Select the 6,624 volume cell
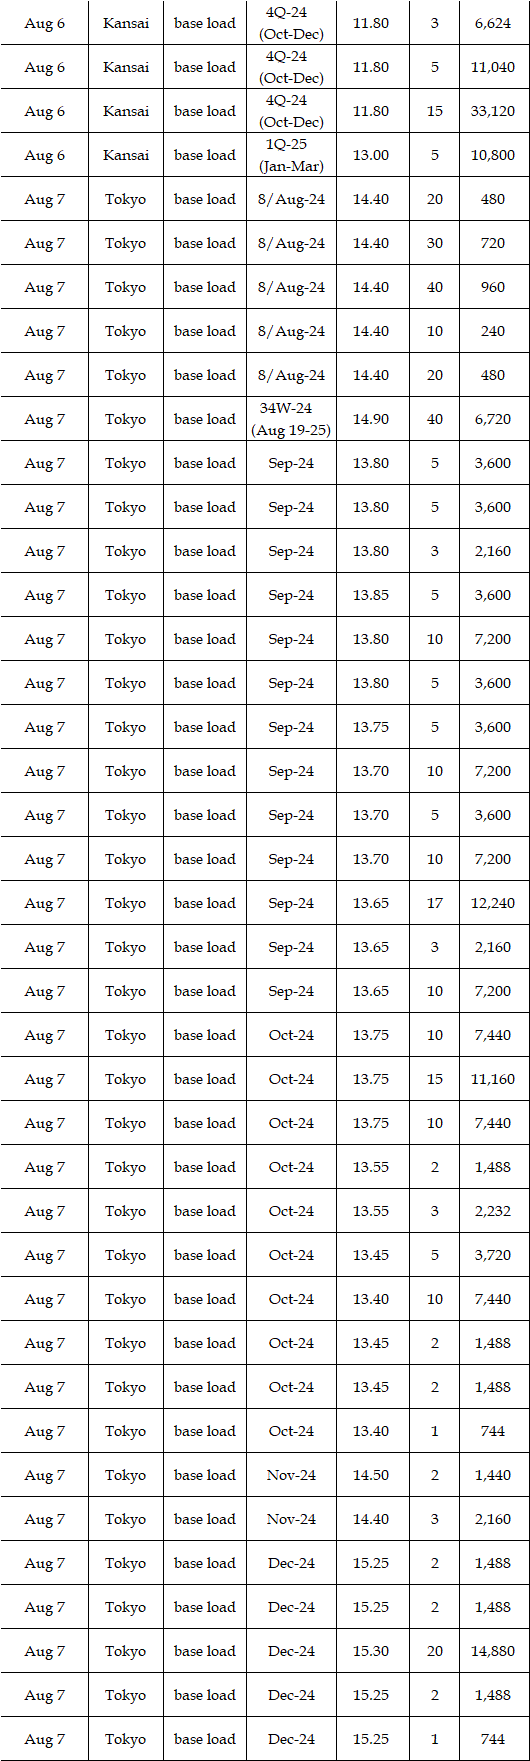This screenshot has width=530, height=1761. [494, 23]
